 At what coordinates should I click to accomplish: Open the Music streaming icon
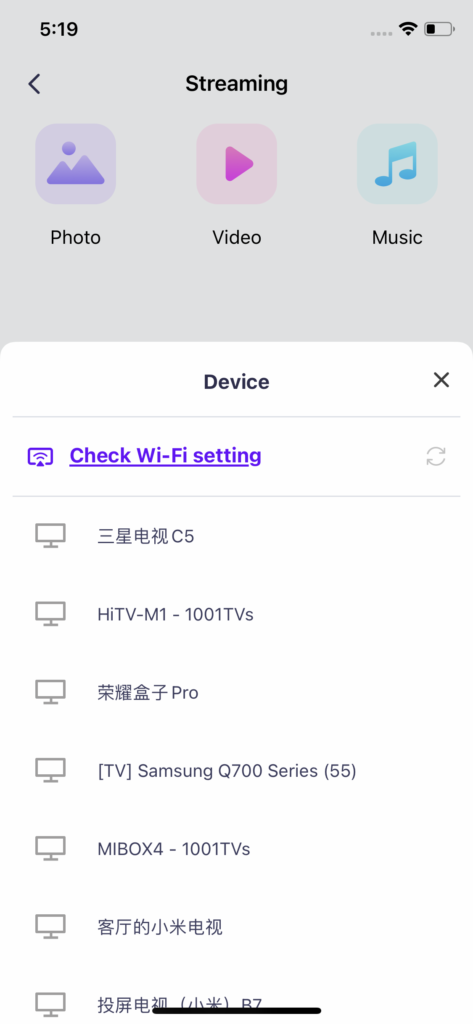(397, 164)
